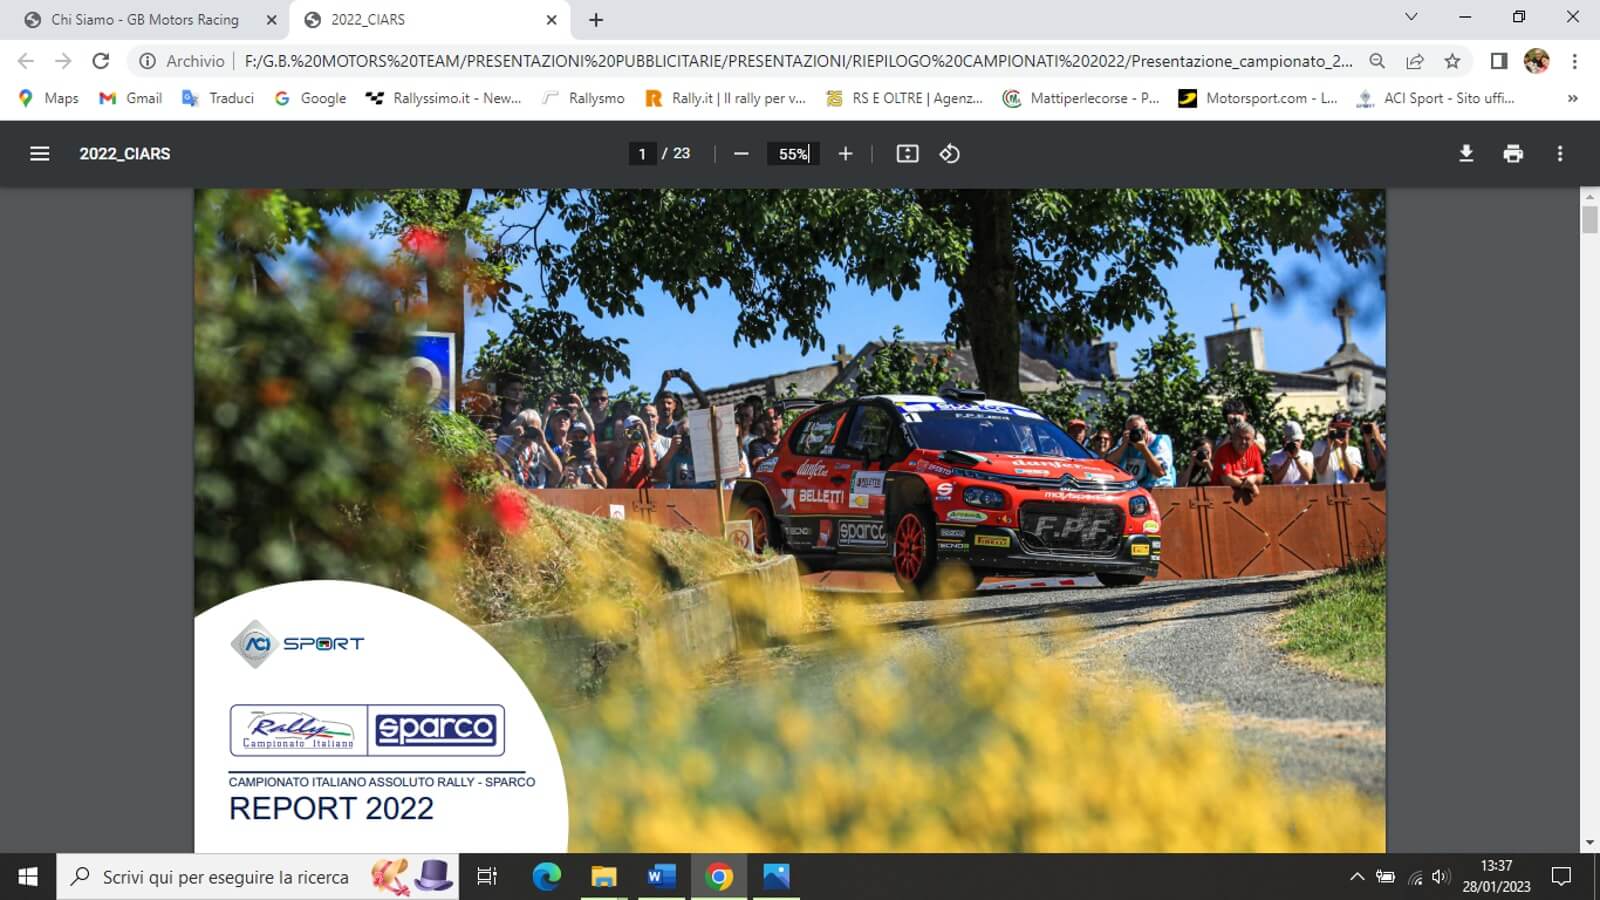Open the ACI Sport bookmark

(x=1435, y=98)
